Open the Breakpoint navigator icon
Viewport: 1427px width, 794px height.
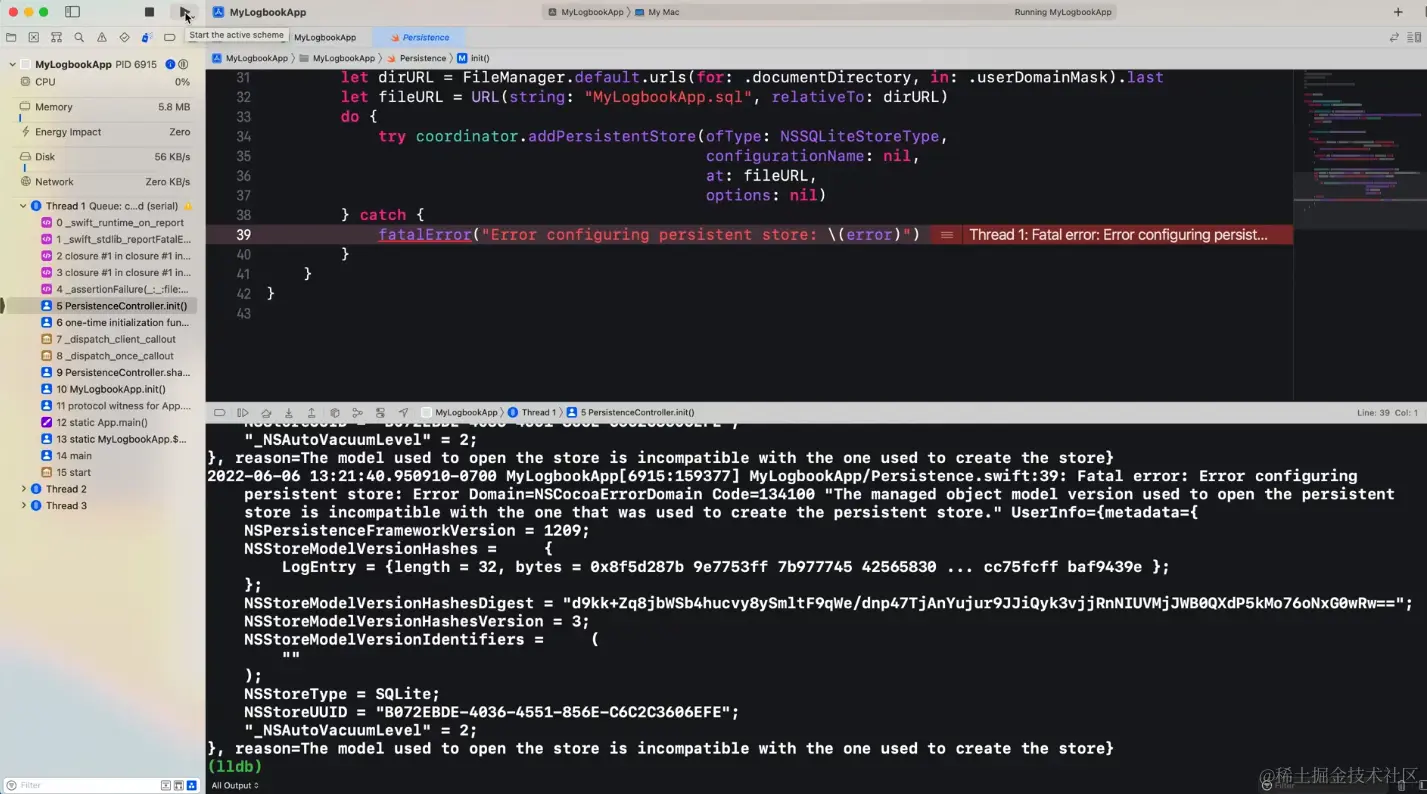[x=170, y=37]
